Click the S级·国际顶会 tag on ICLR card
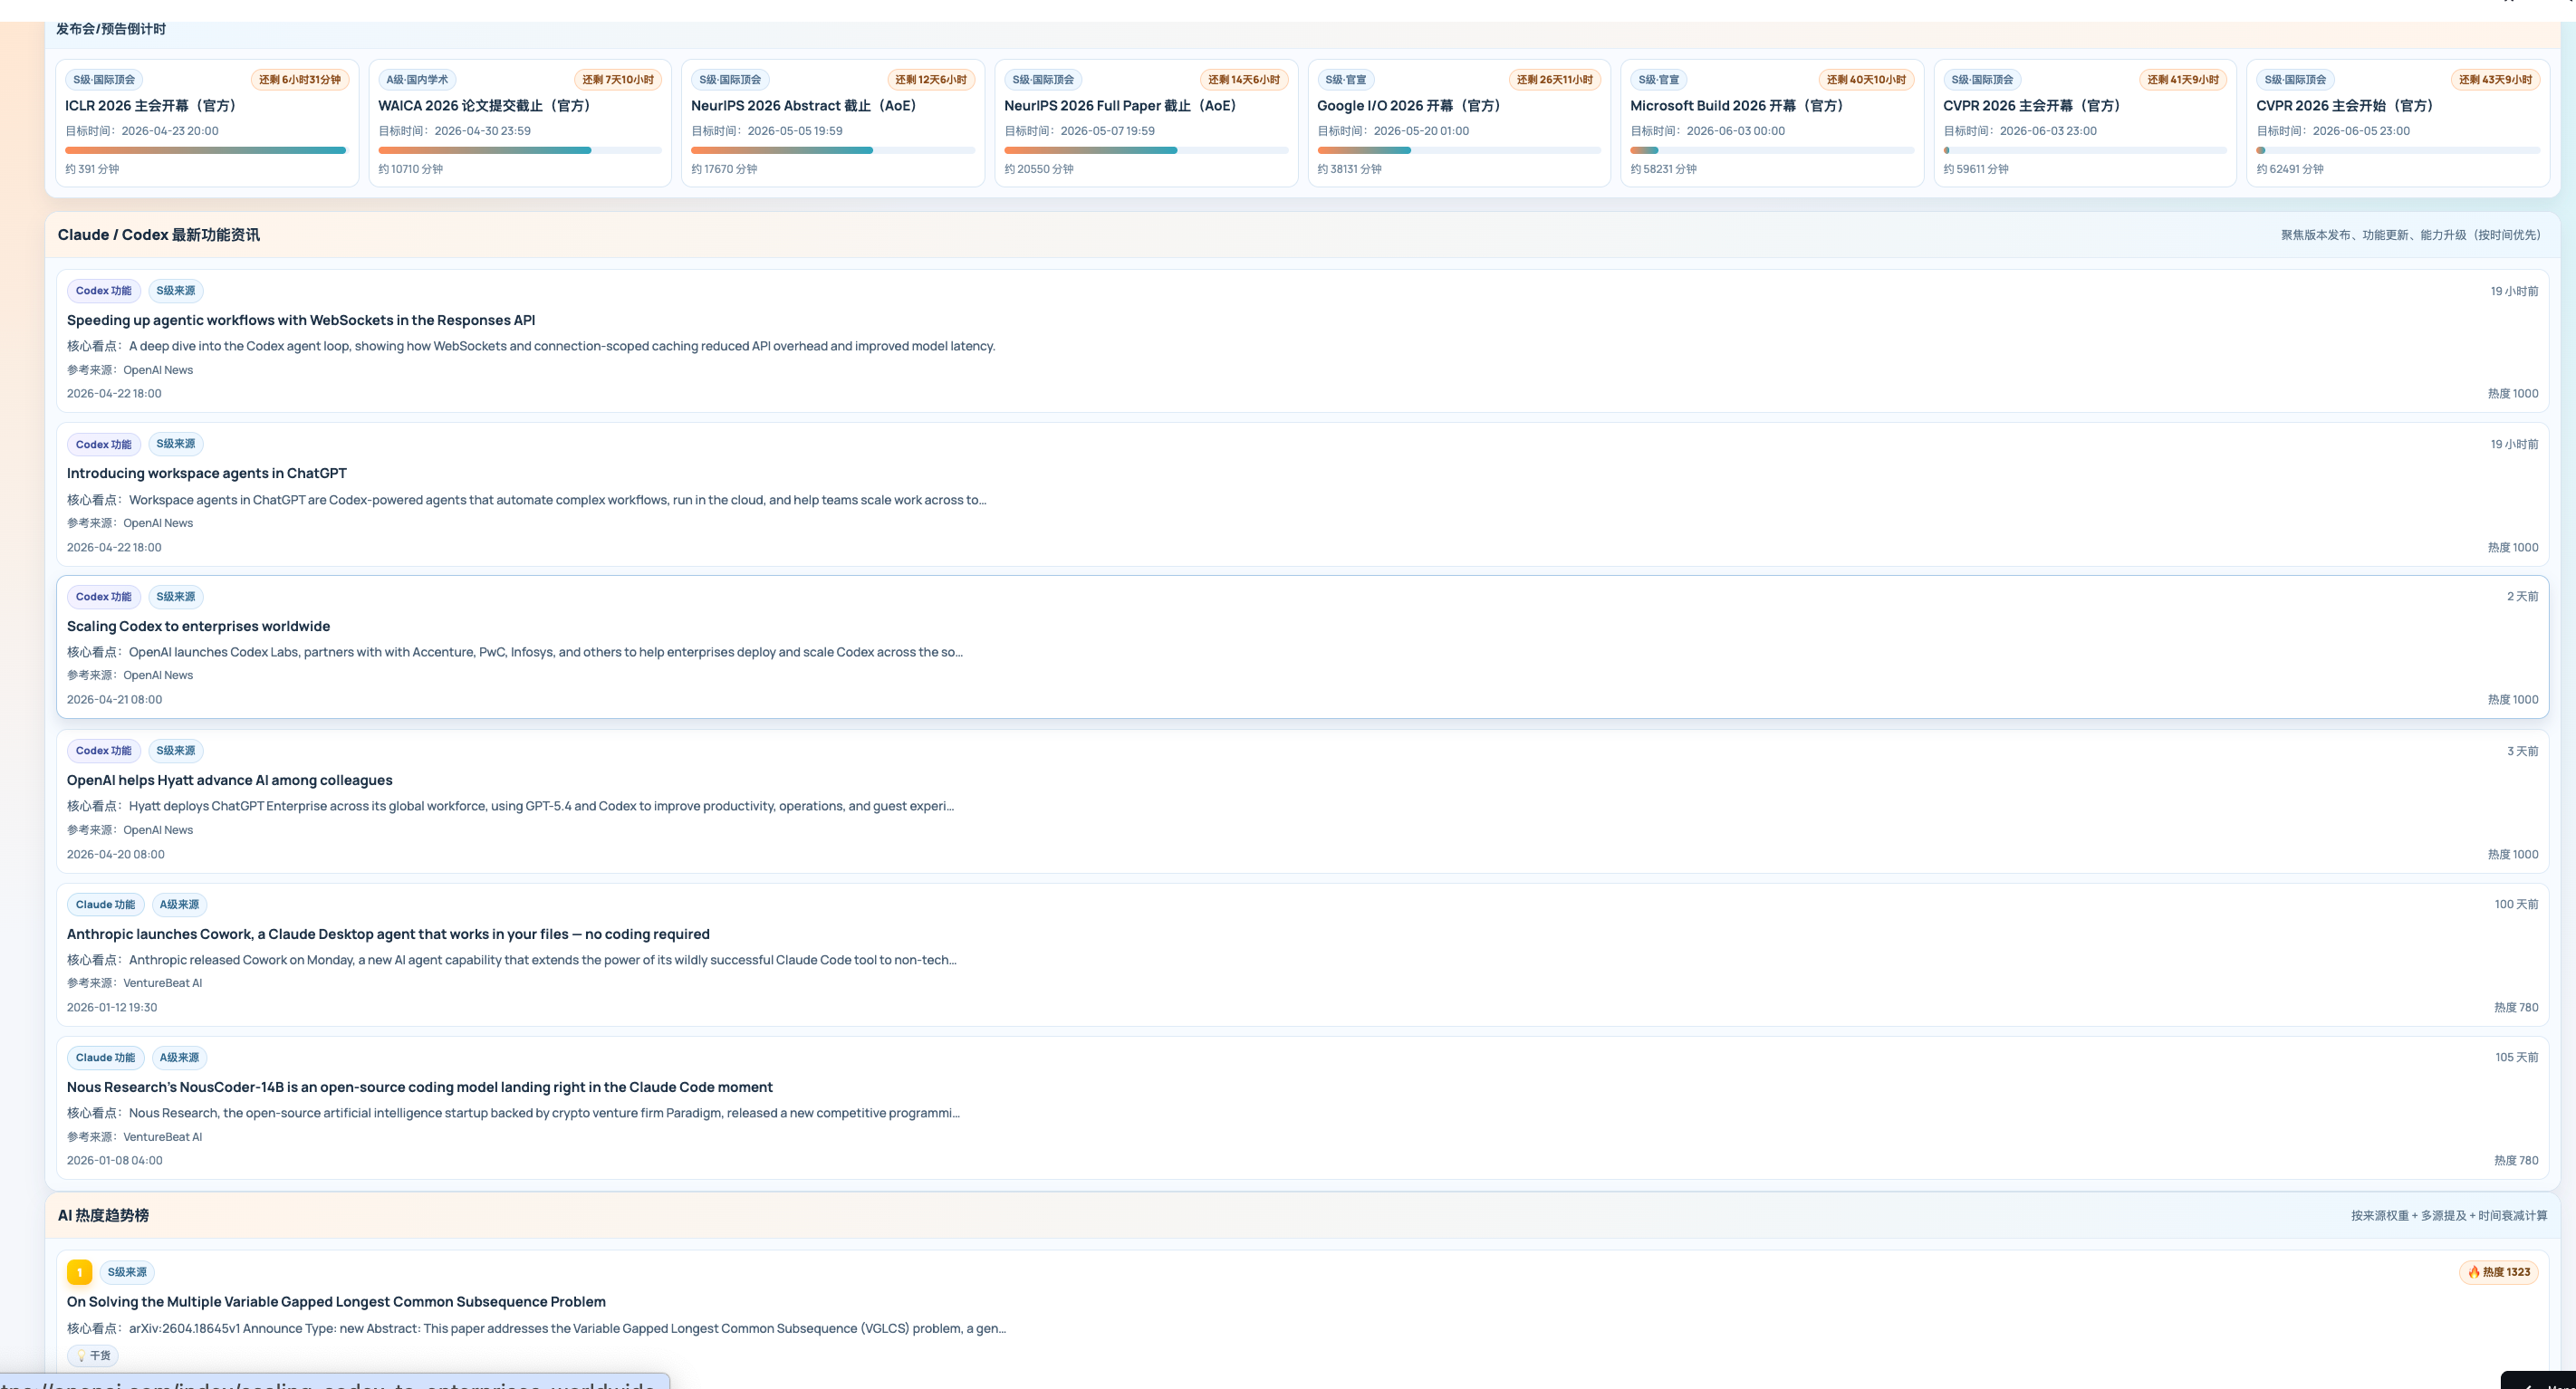Image resolution: width=2576 pixels, height=1389 pixels. (104, 80)
